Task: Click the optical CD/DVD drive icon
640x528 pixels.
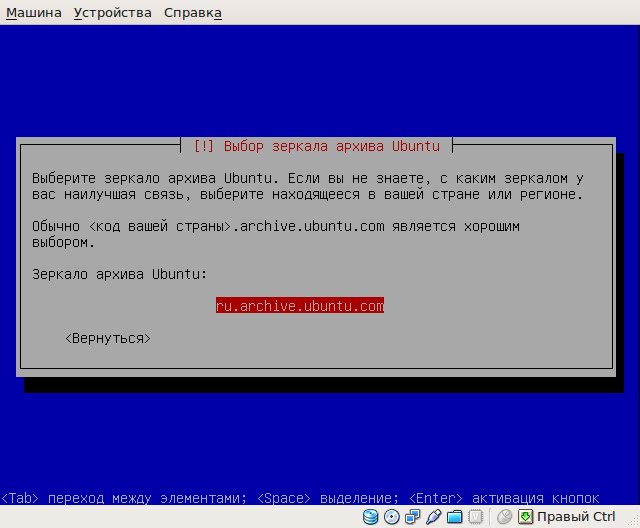Action: [392, 517]
